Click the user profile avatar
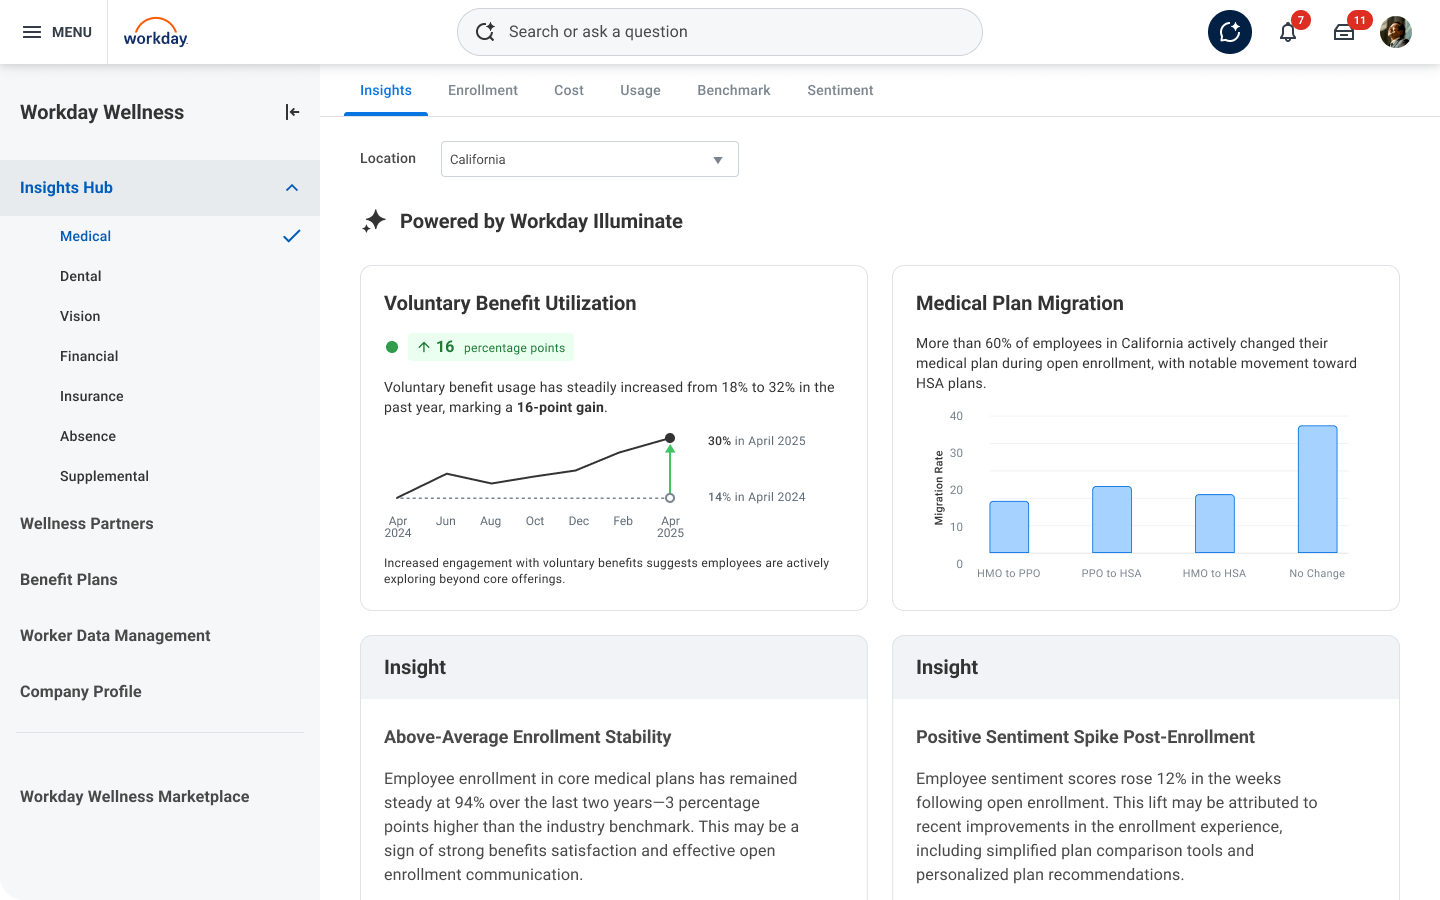Image resolution: width=1440 pixels, height=900 pixels. tap(1396, 32)
